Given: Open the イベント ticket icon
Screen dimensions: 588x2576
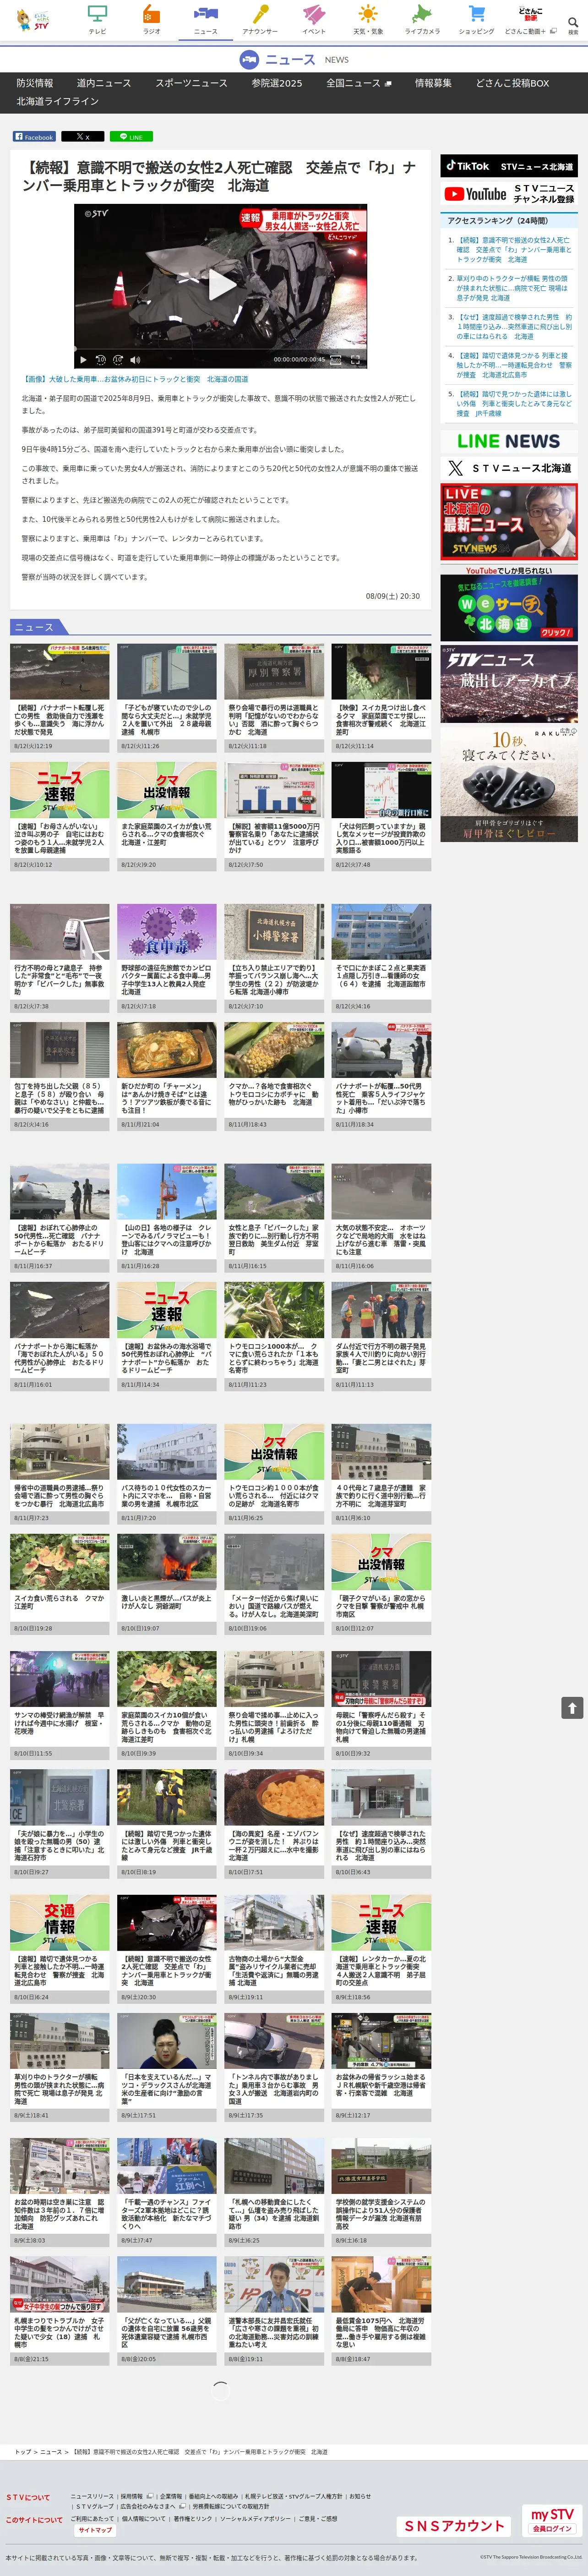Looking at the screenshot, I should click(314, 19).
